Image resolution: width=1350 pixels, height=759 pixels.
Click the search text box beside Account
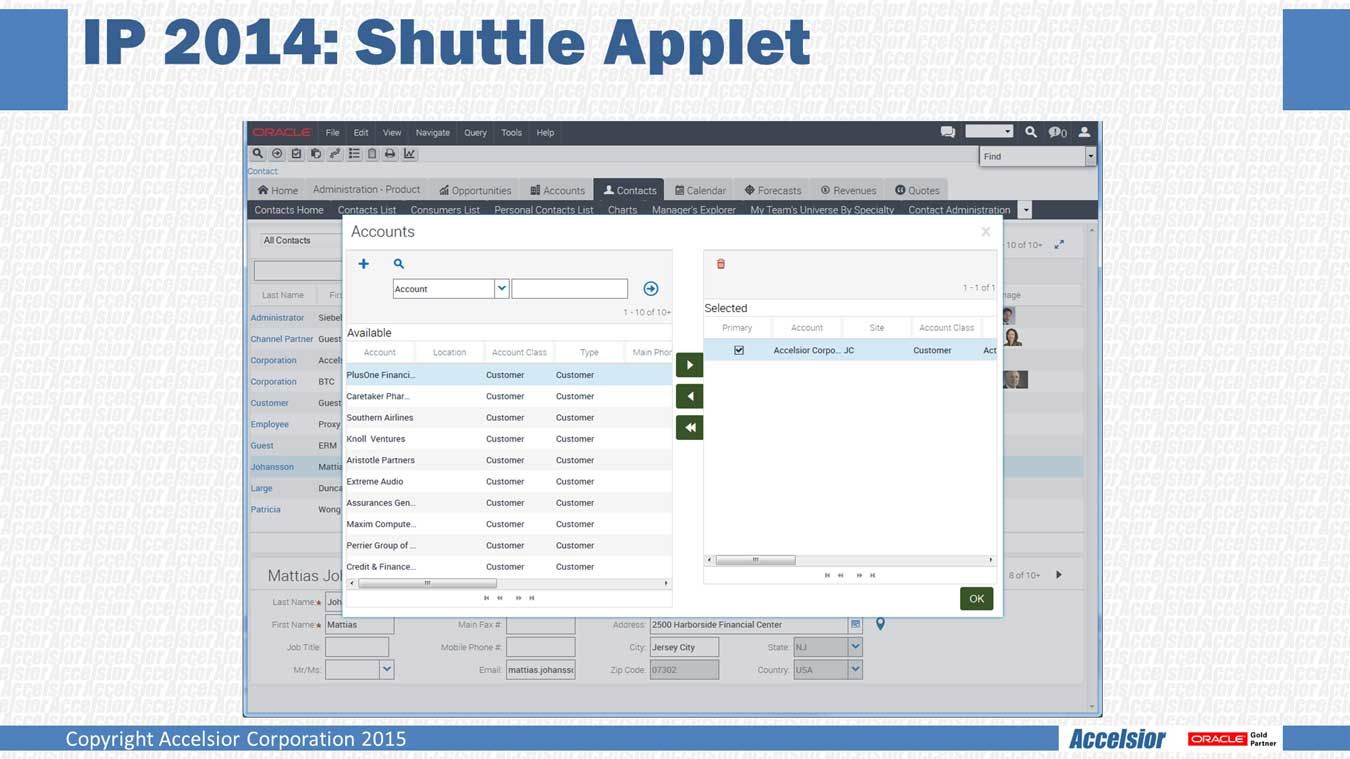(x=569, y=289)
